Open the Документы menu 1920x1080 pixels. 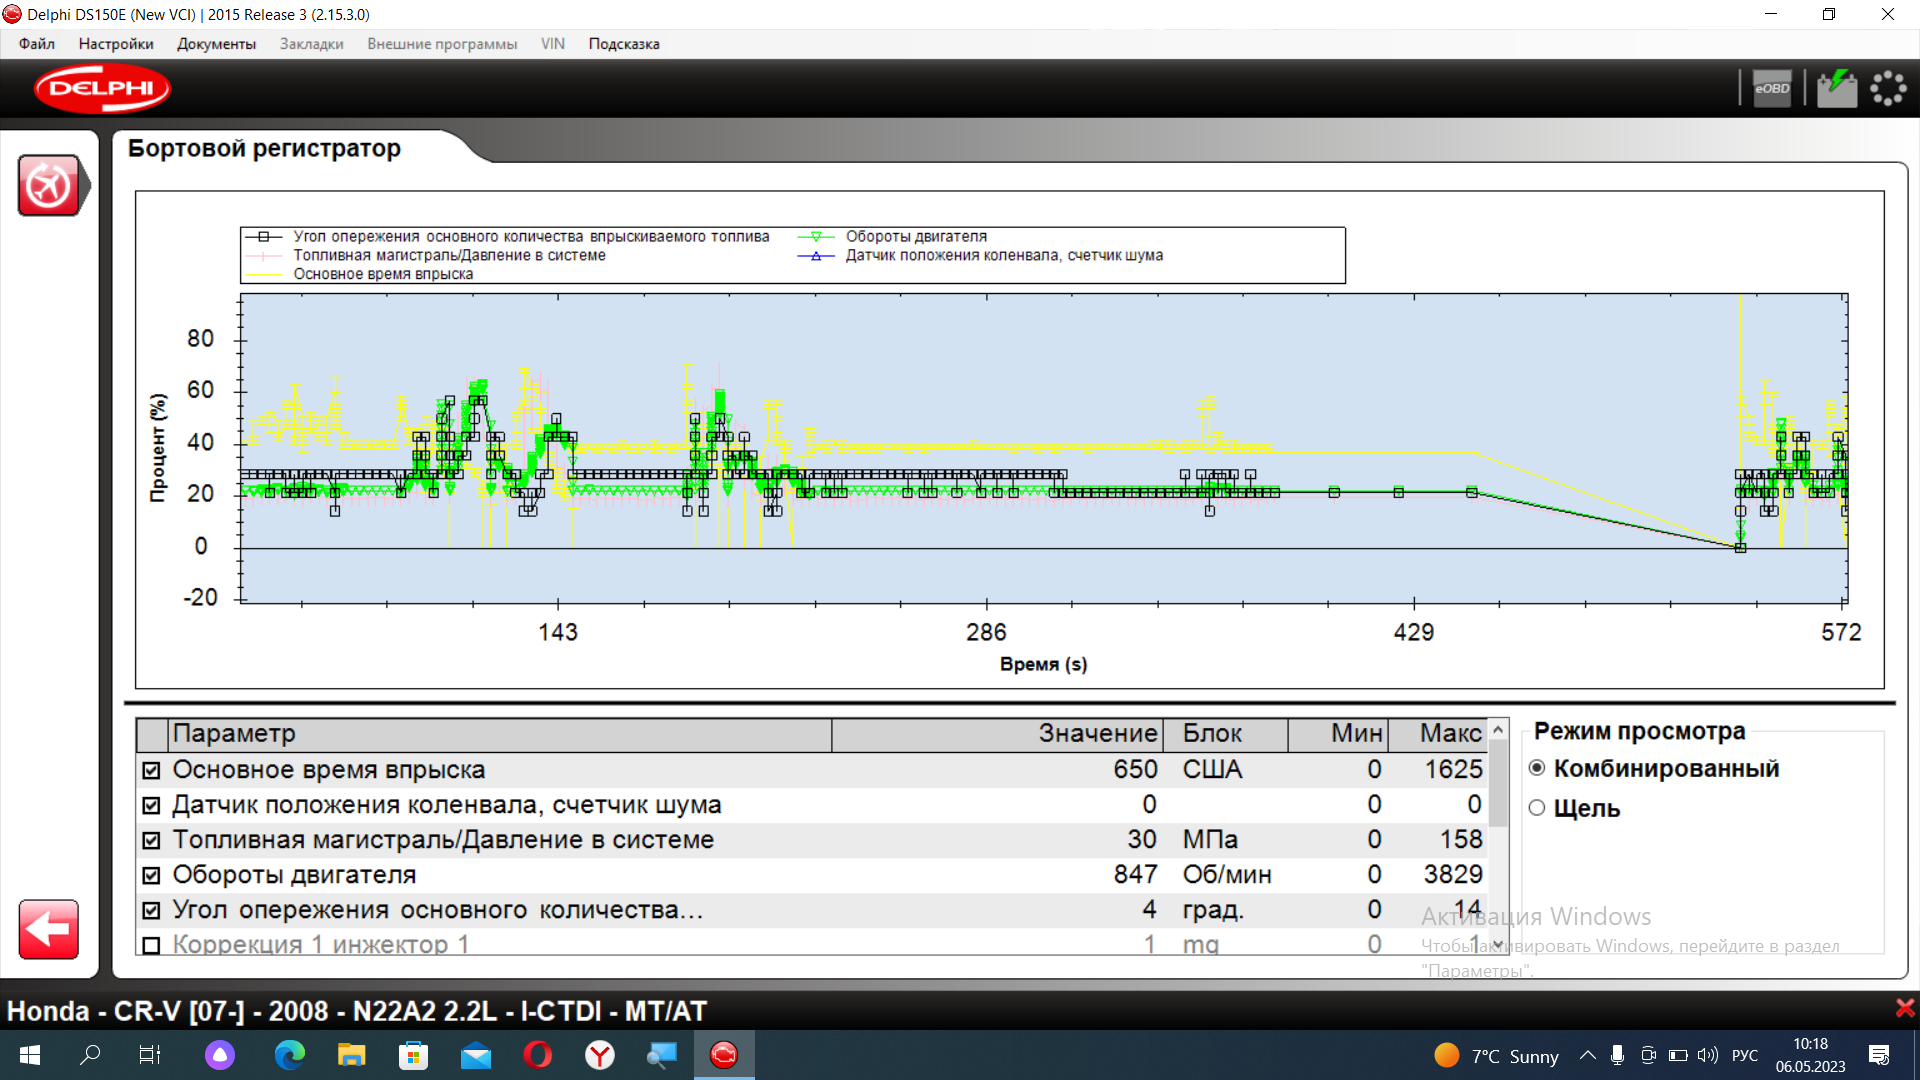(x=216, y=44)
